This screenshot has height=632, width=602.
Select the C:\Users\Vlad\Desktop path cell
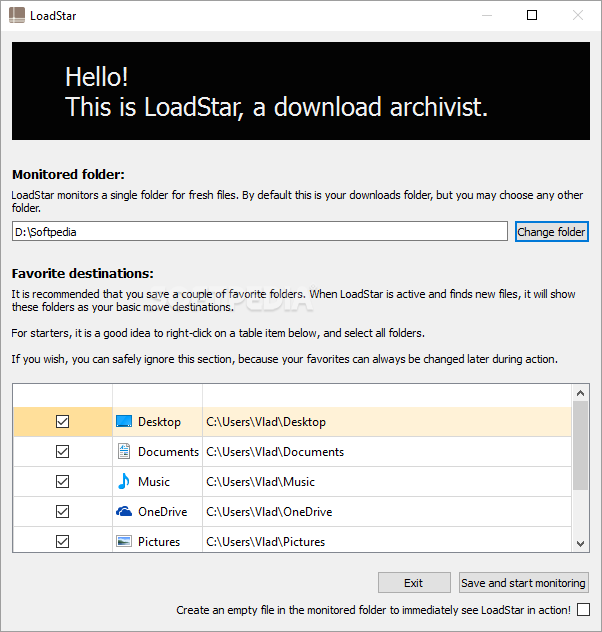pyautogui.click(x=387, y=422)
